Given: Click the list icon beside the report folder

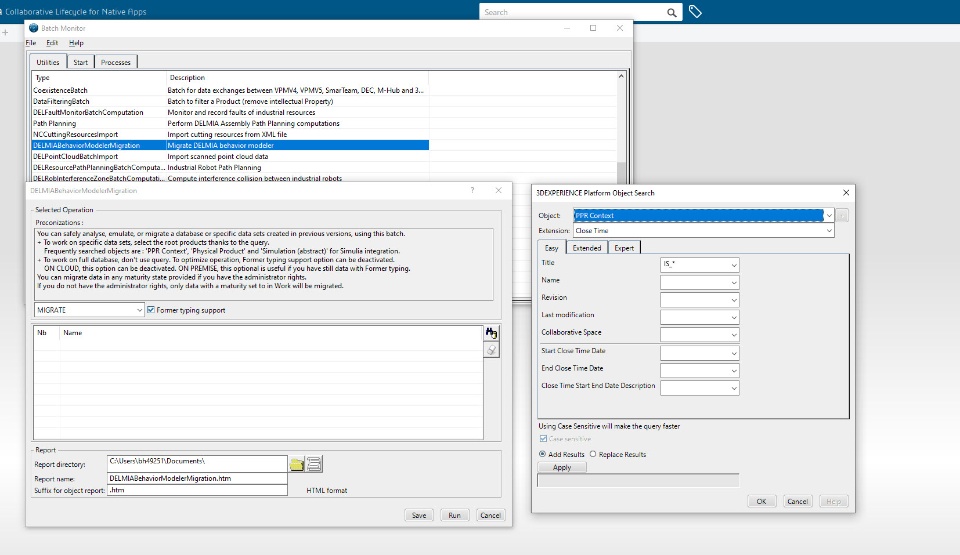Looking at the screenshot, I should pos(314,464).
